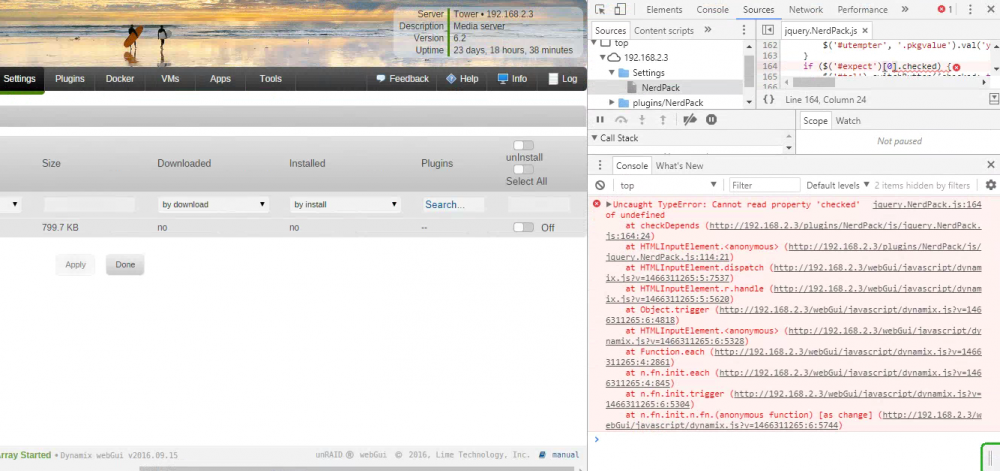Open the VMs menu in webGui
Screen dimensions: 1000x471
[170, 79]
